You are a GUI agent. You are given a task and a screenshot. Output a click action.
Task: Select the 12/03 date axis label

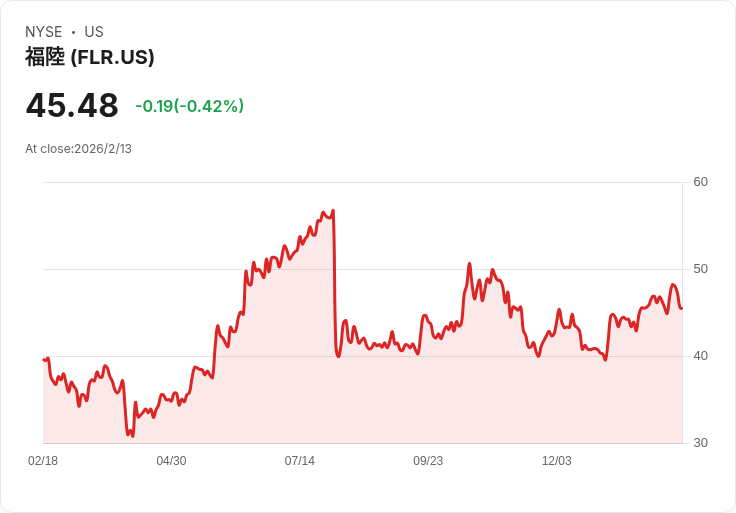557,461
